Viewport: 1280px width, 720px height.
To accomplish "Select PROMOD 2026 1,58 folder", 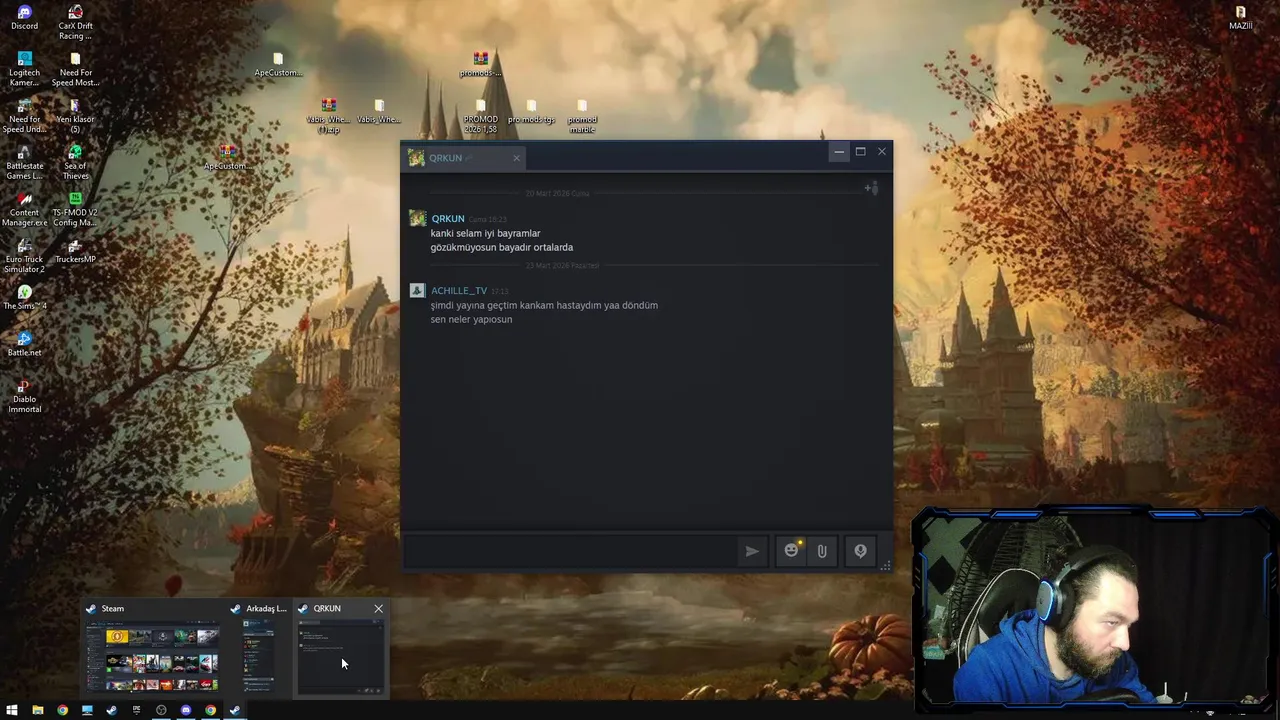I will (481, 115).
